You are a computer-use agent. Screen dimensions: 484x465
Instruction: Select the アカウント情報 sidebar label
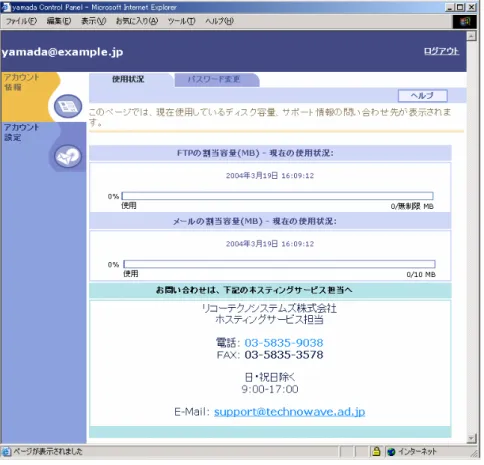22,82
